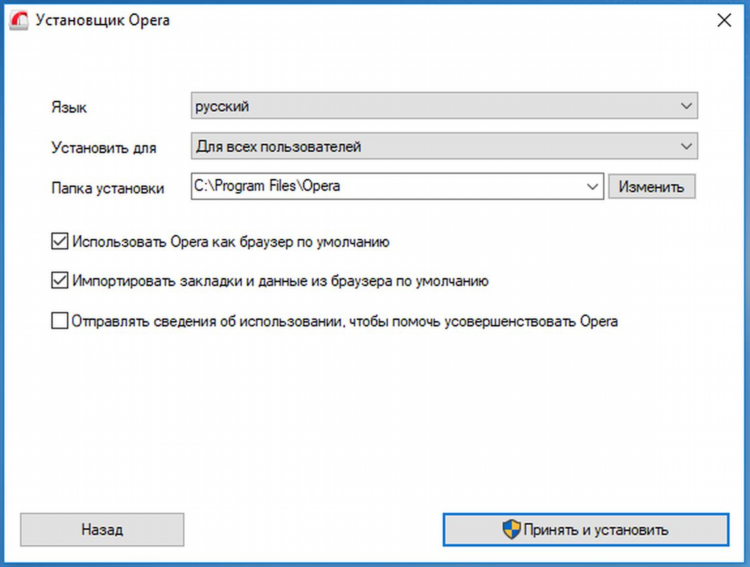Expand the install folder path dropdown arrow
The image size is (750, 567).
pyautogui.click(x=592, y=186)
